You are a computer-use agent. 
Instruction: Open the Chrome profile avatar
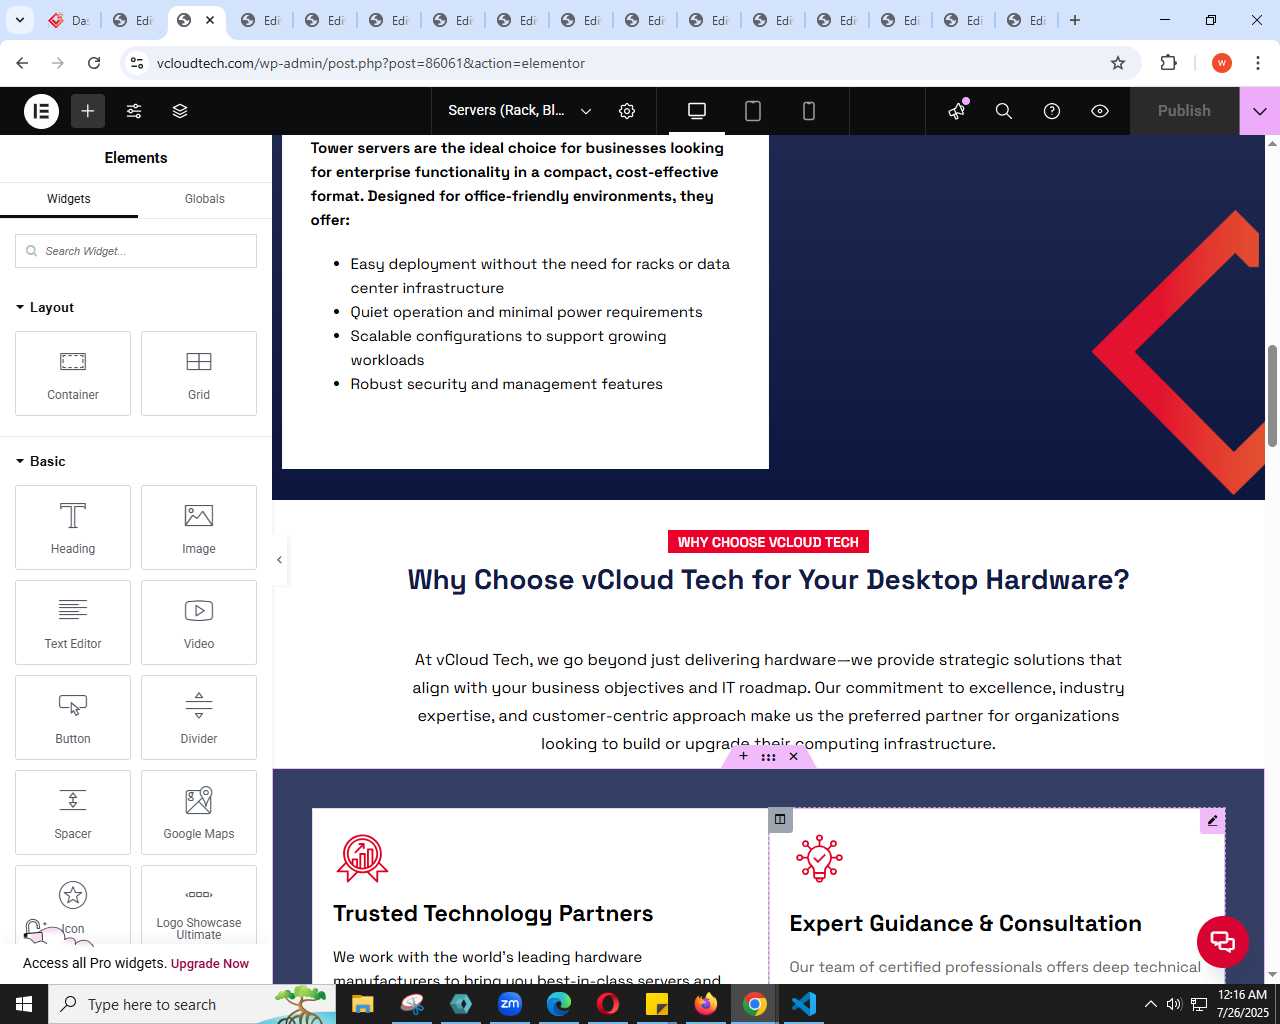pos(1222,63)
